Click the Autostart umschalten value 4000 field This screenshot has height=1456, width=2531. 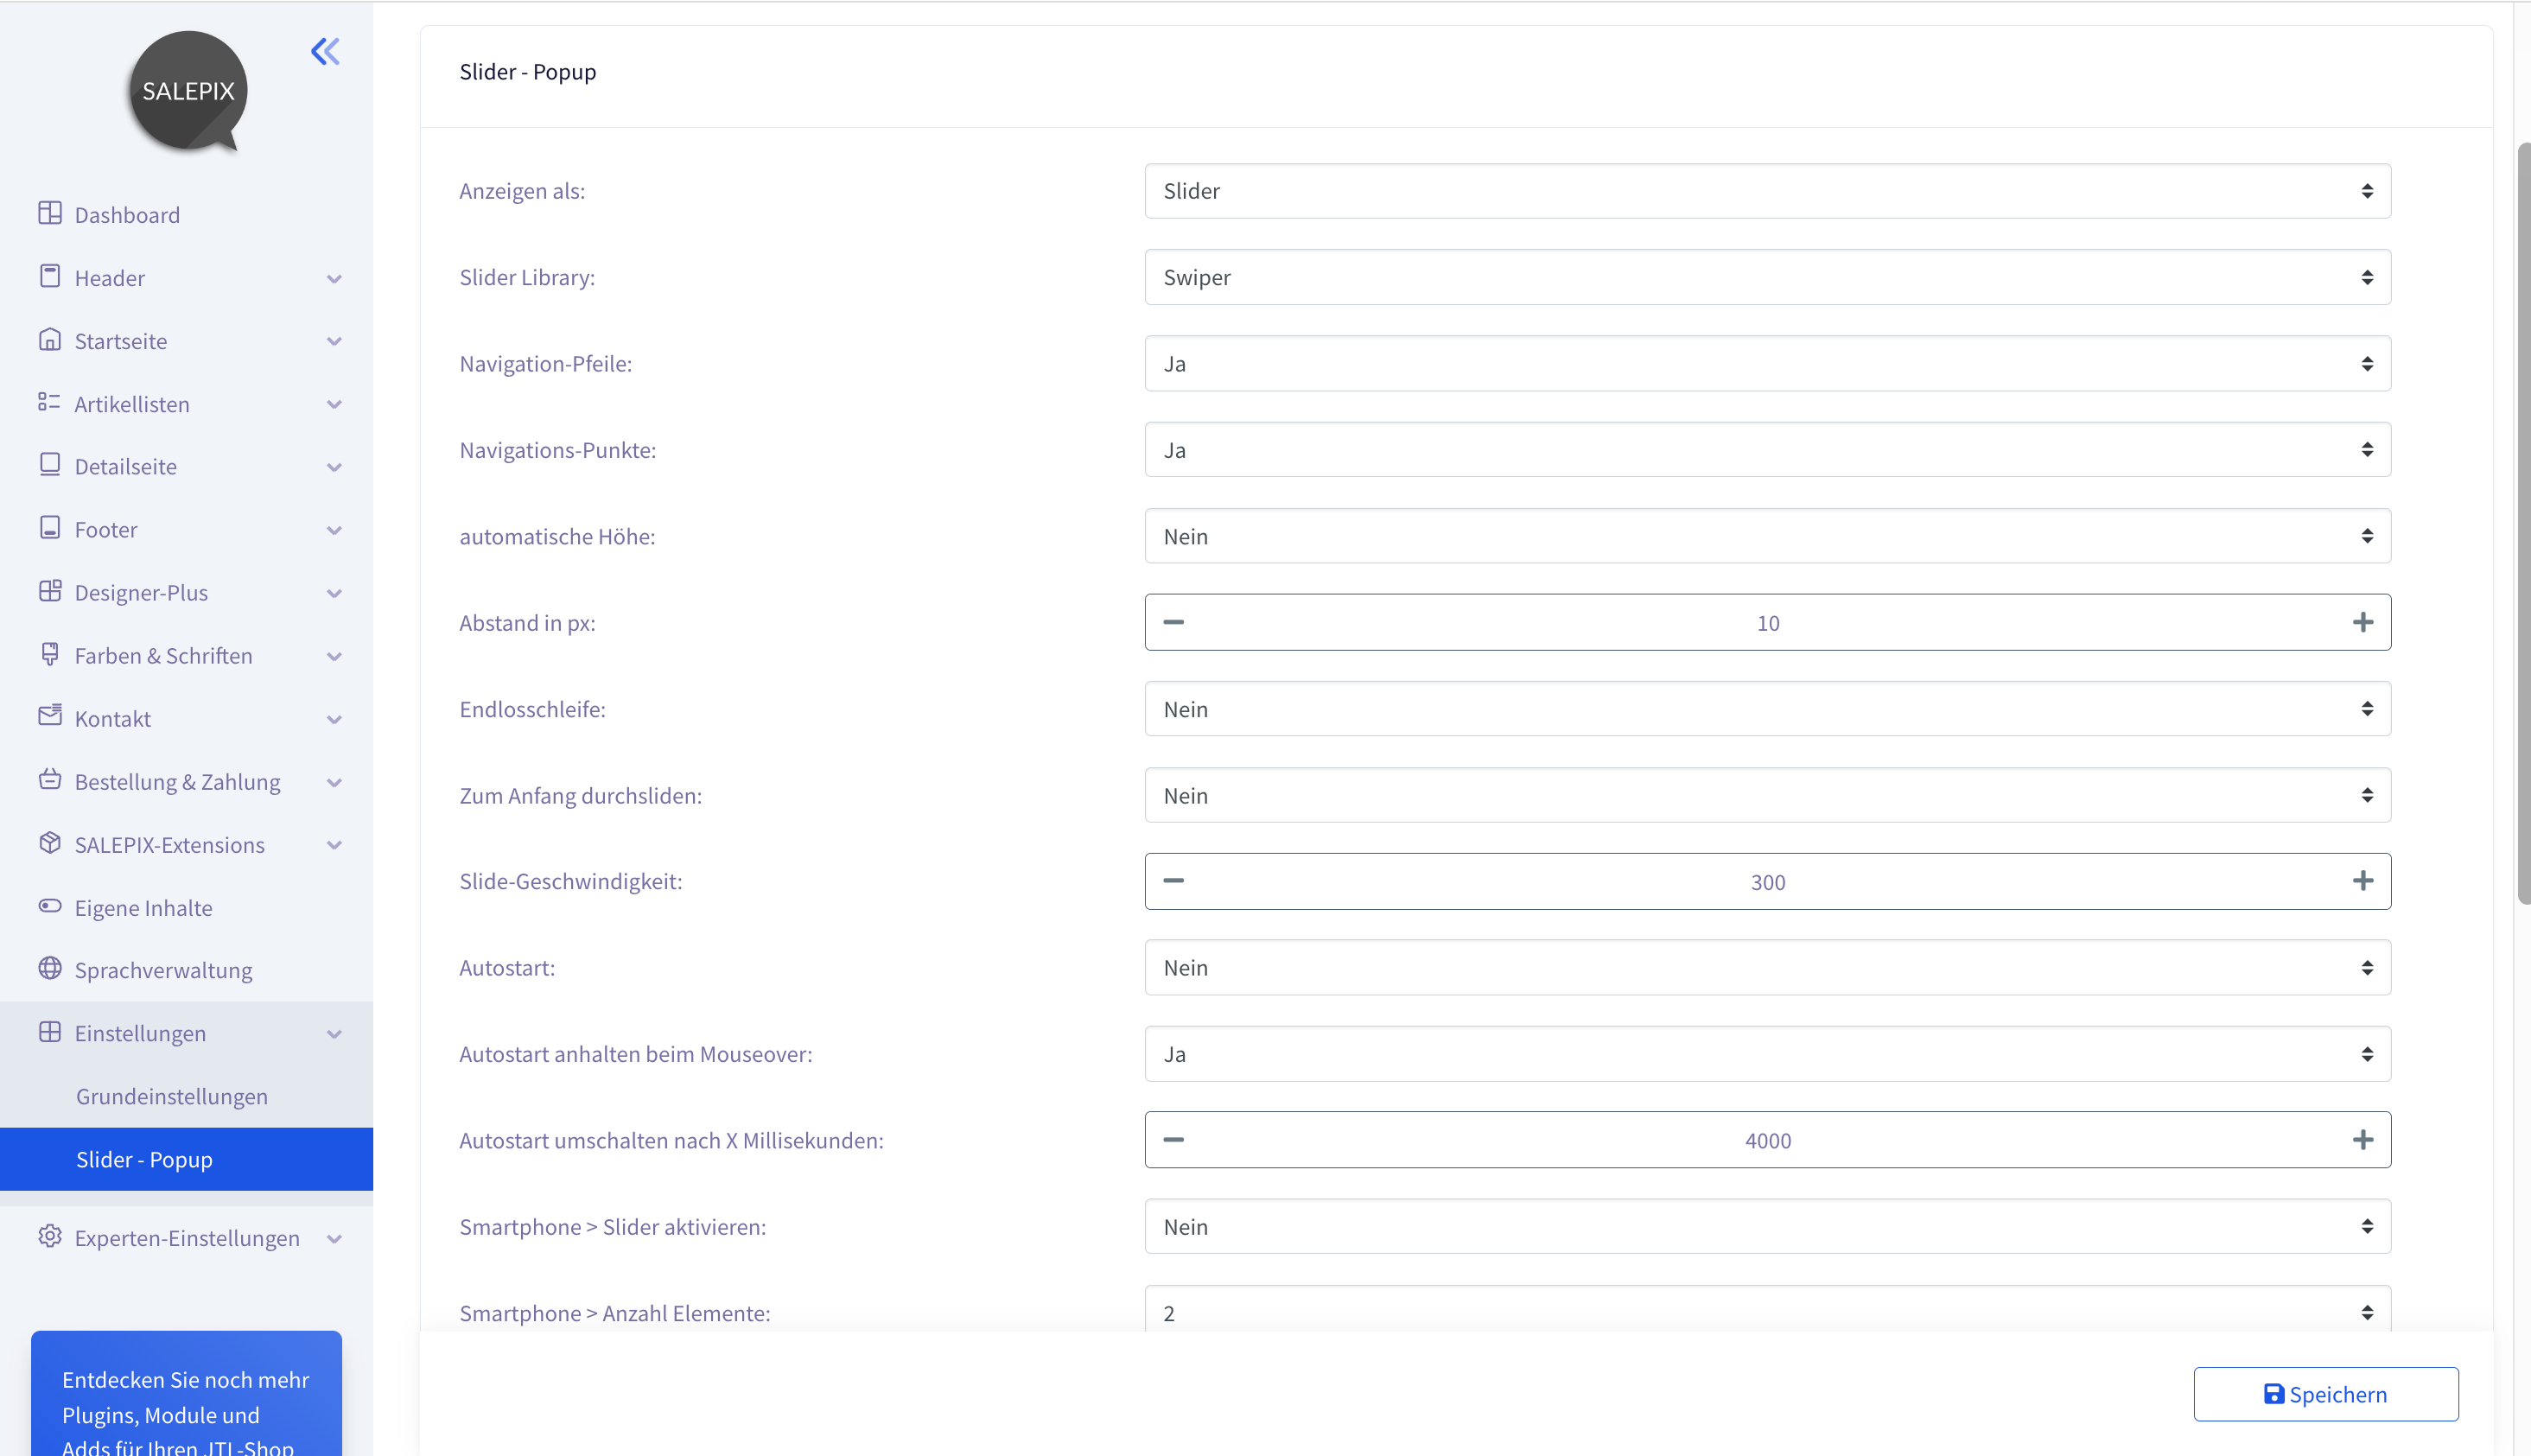coord(1768,1141)
